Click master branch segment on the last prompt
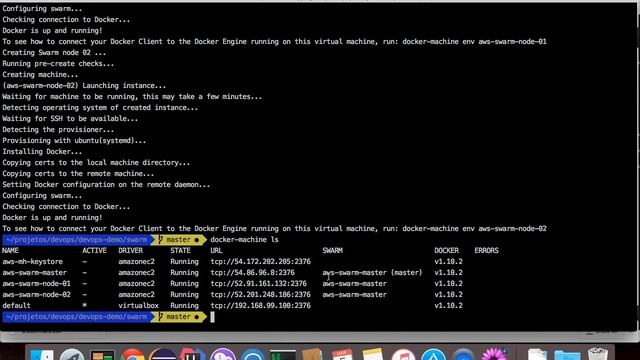640x360 pixels. click(x=178, y=317)
